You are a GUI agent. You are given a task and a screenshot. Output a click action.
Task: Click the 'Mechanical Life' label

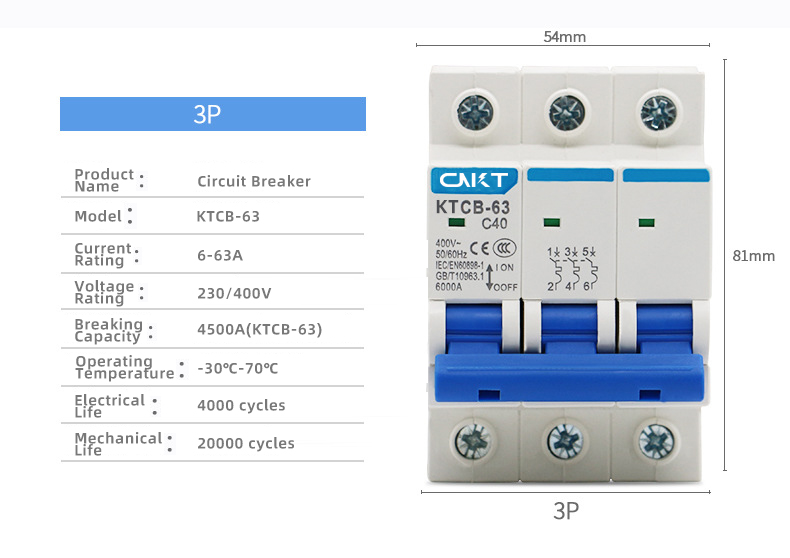(x=118, y=444)
